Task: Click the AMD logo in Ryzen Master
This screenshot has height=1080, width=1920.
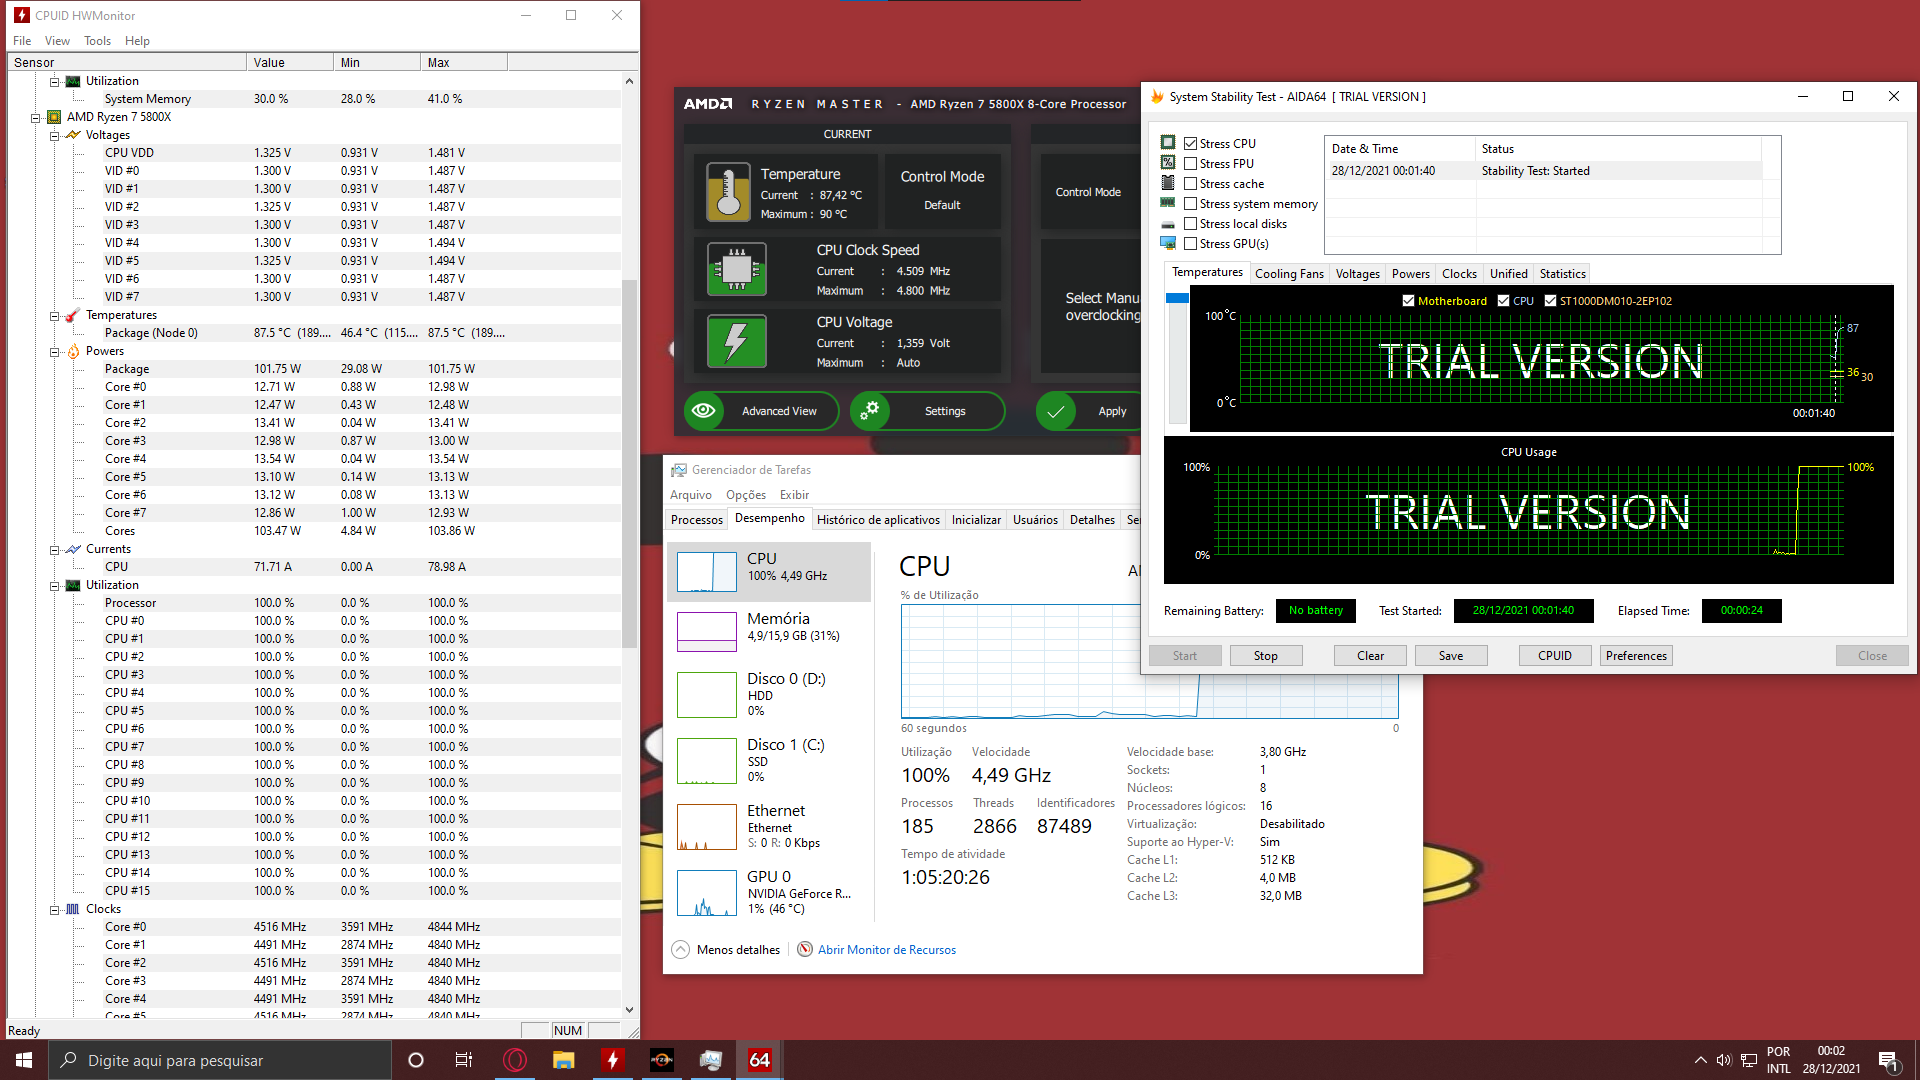Action: (x=708, y=104)
